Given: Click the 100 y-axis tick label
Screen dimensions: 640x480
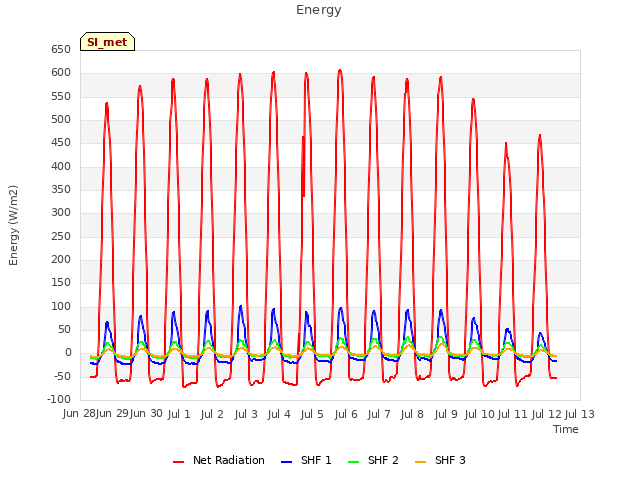Looking at the screenshot, I should pyautogui.click(x=61, y=306).
